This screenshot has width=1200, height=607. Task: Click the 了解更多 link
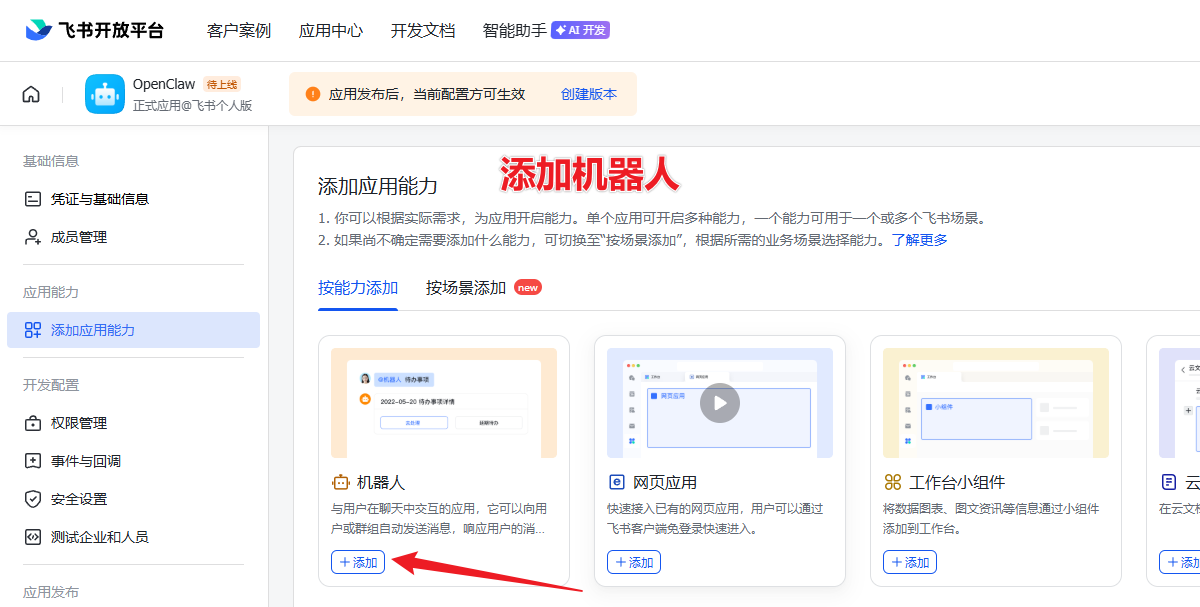tap(920, 240)
